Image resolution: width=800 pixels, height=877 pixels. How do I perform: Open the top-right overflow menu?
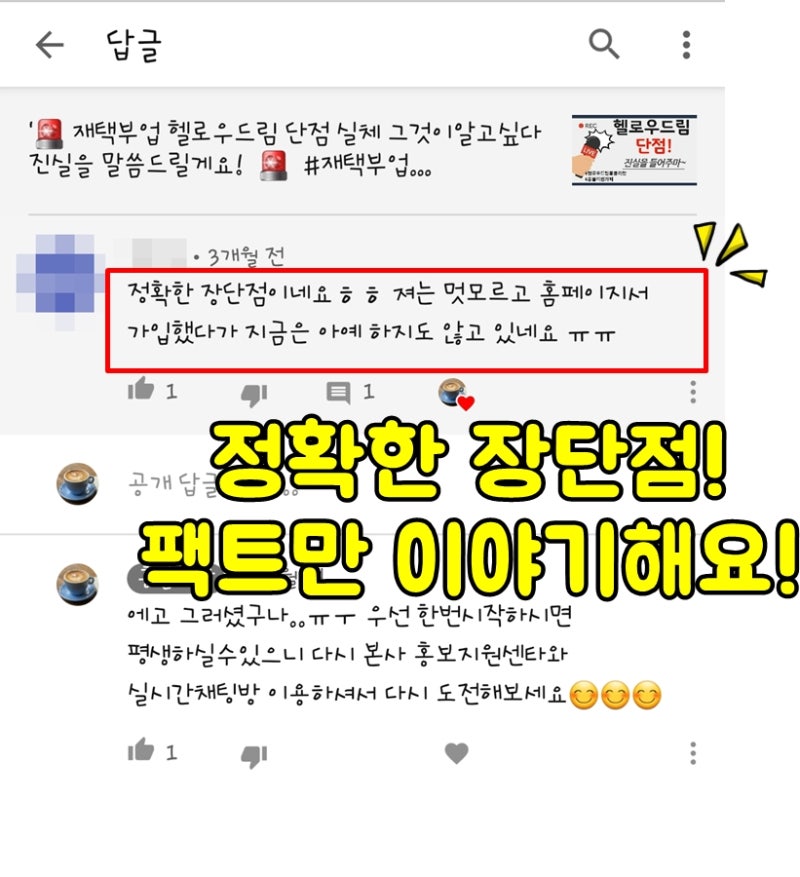click(686, 45)
